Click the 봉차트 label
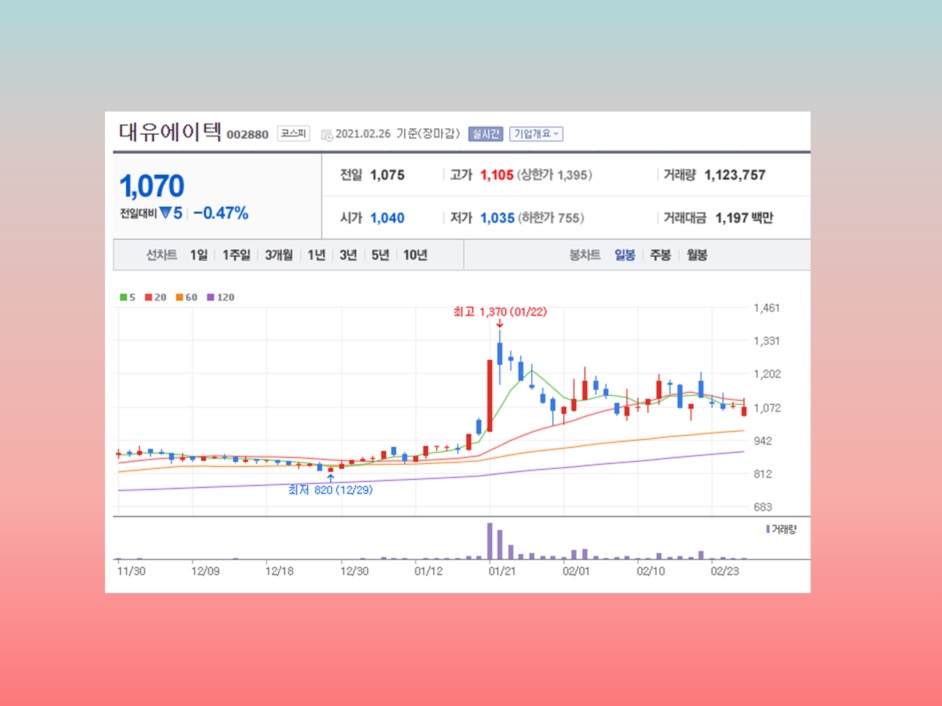 click(x=585, y=255)
